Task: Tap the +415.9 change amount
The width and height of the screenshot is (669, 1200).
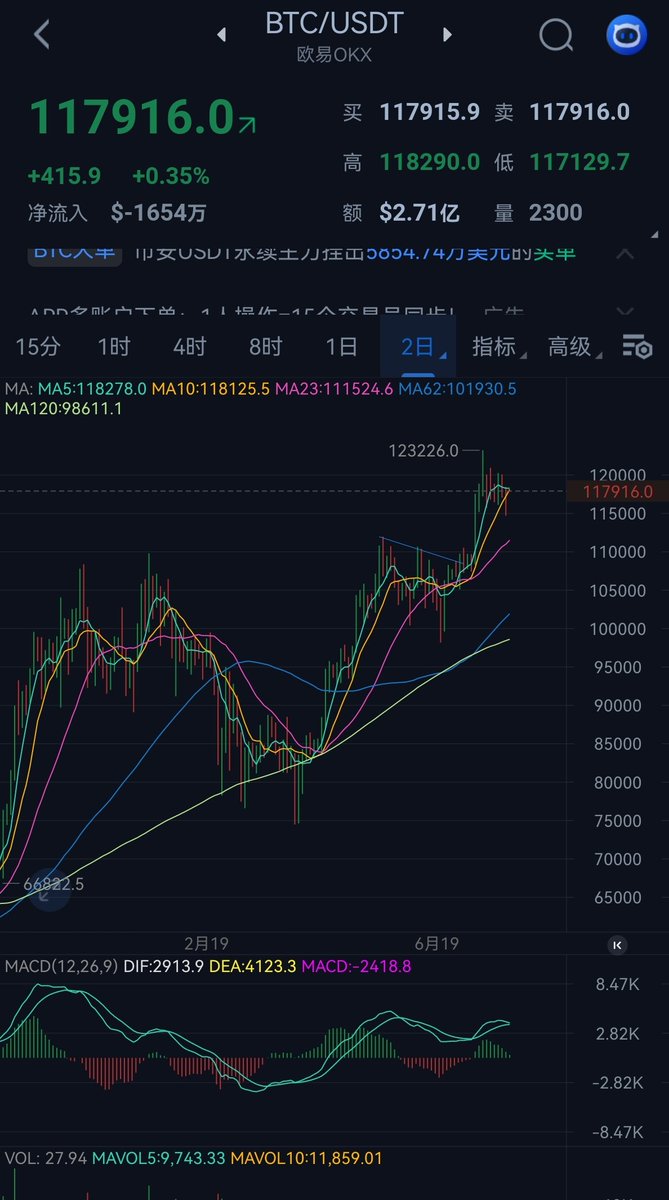Action: click(x=64, y=177)
